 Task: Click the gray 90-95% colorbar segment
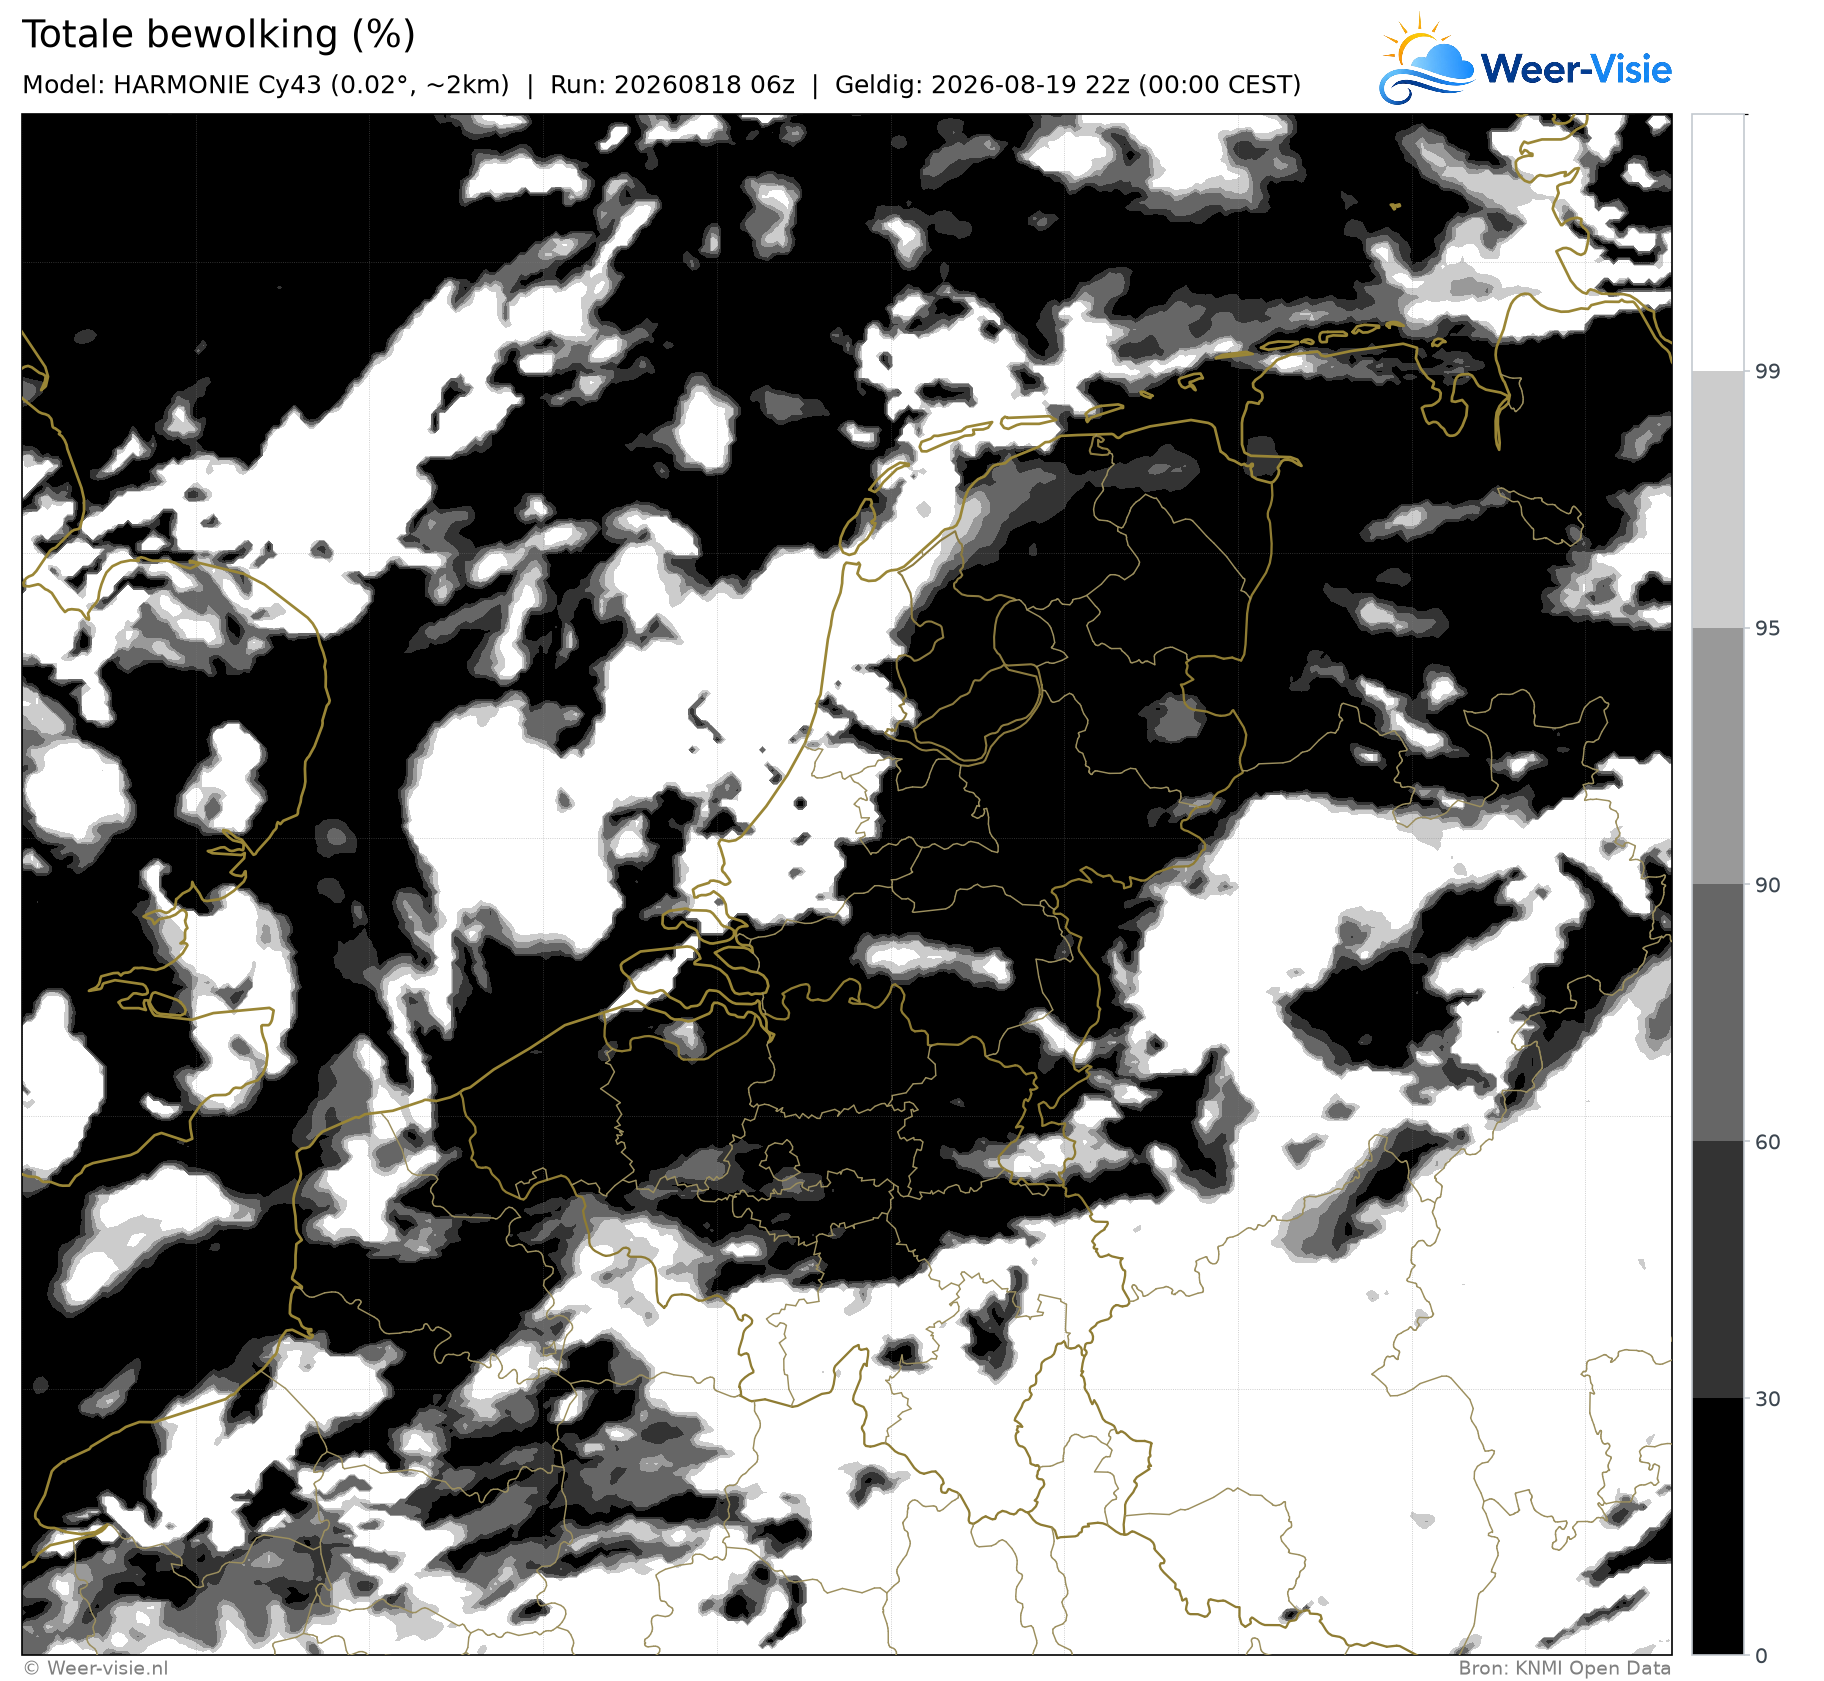pyautogui.click(x=1717, y=756)
